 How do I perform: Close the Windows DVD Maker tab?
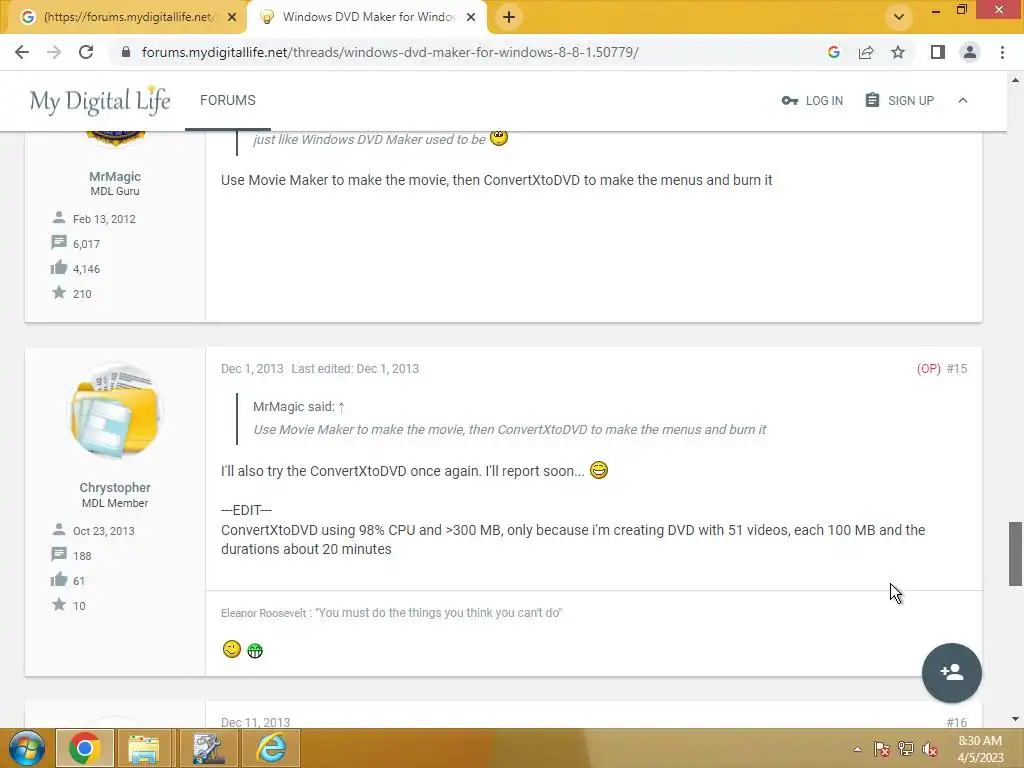[471, 17]
